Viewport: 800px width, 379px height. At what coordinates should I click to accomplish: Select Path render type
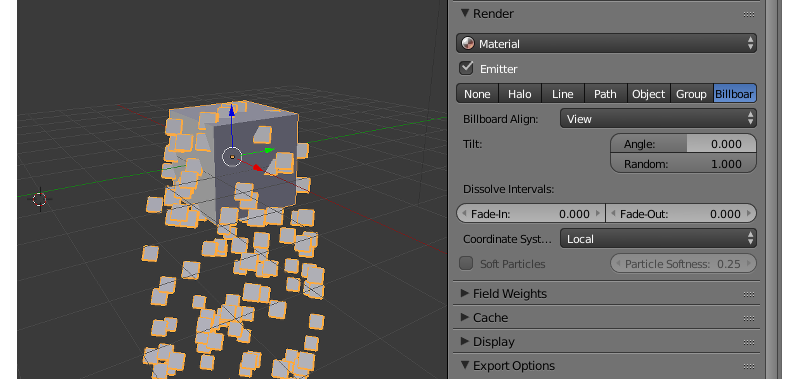pyautogui.click(x=605, y=94)
